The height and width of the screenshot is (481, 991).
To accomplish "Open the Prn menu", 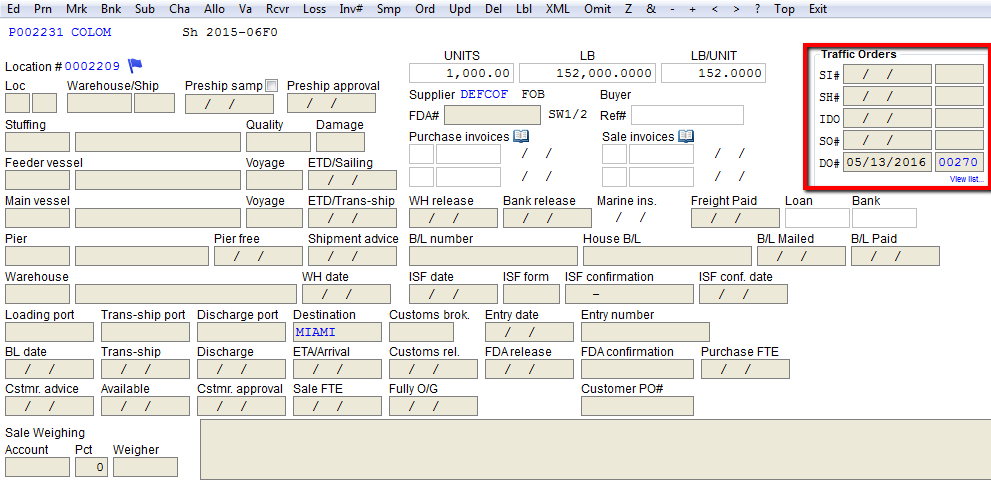I will click(x=43, y=9).
